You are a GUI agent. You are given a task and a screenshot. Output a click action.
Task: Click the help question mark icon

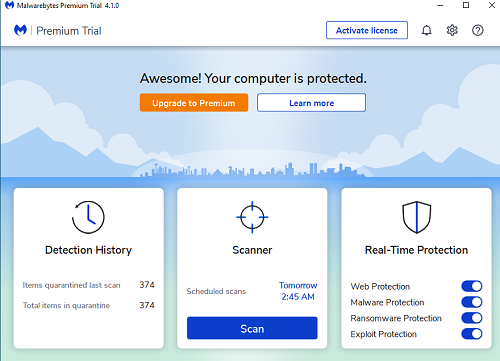pos(478,30)
